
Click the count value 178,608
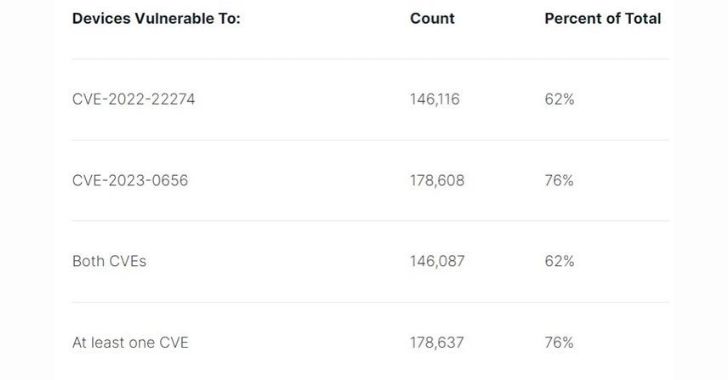pos(437,180)
